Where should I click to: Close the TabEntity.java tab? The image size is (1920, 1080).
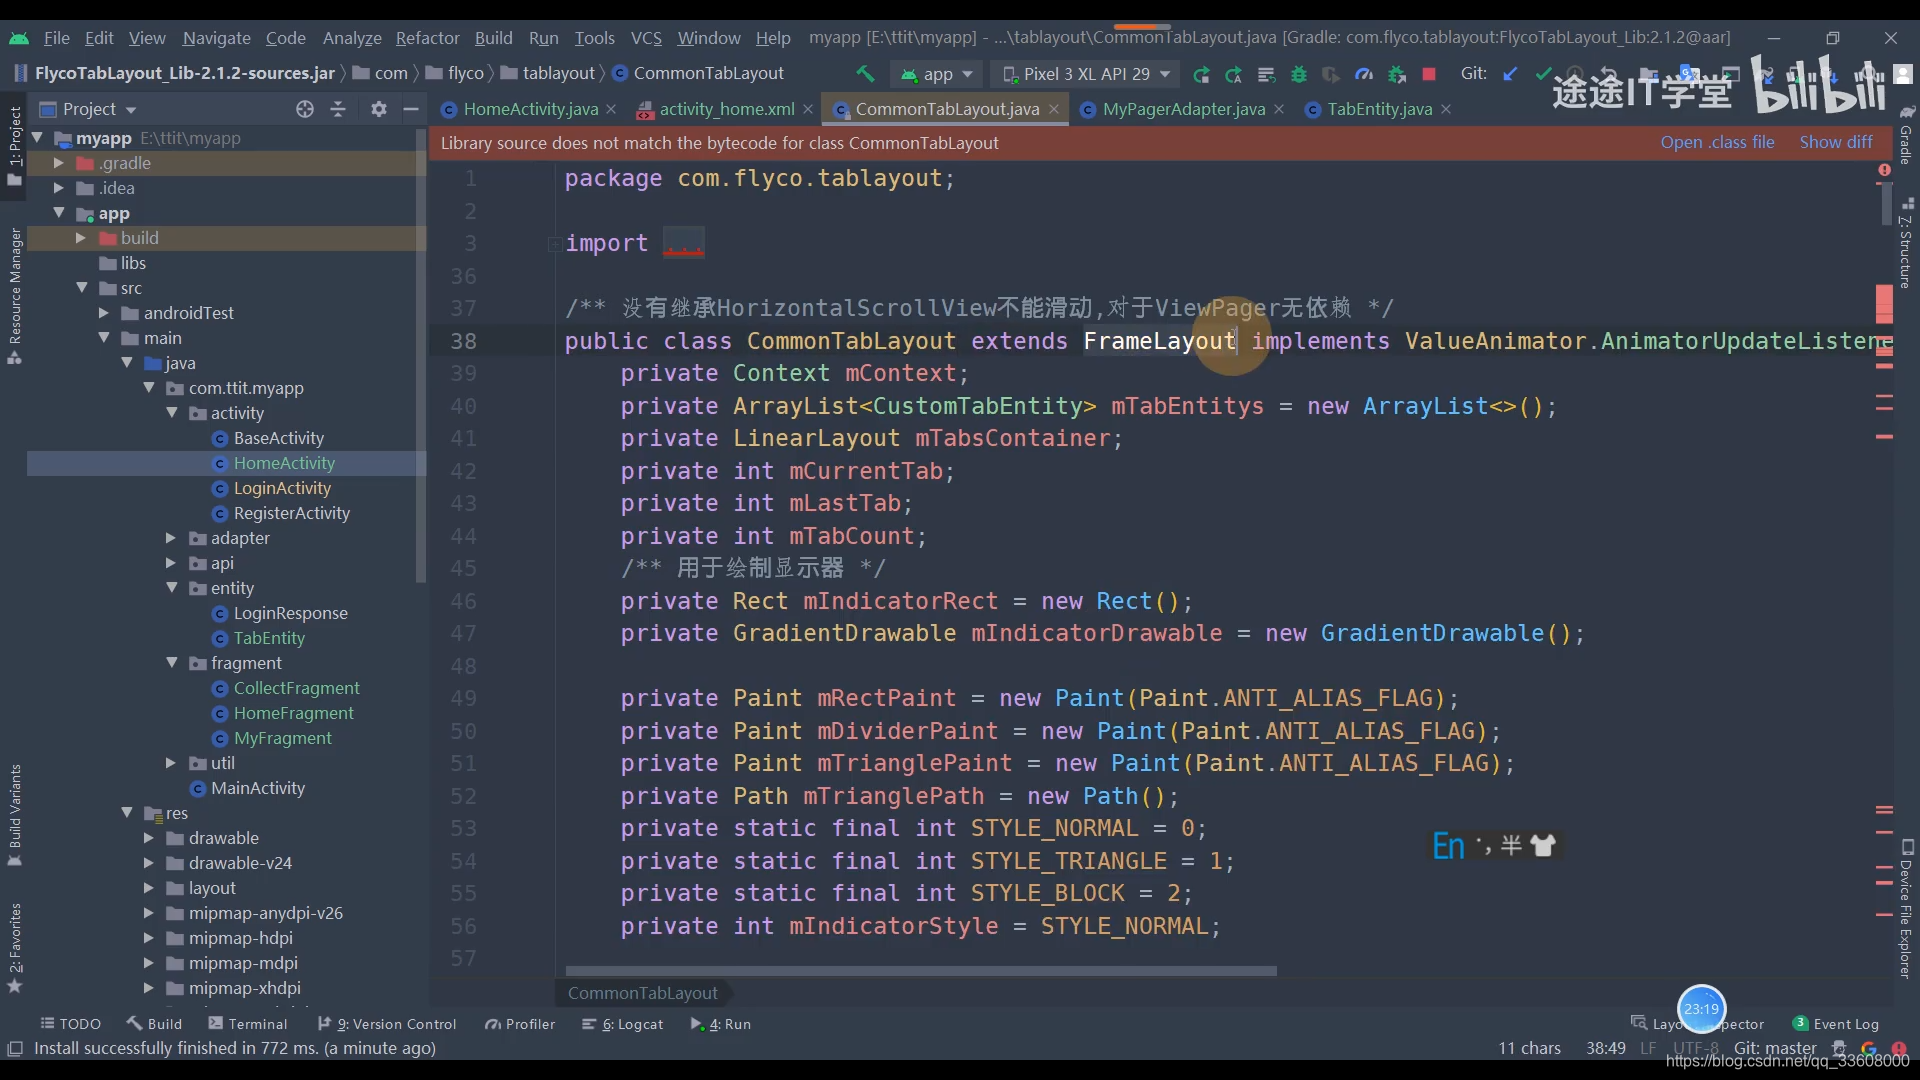pyautogui.click(x=1446, y=109)
